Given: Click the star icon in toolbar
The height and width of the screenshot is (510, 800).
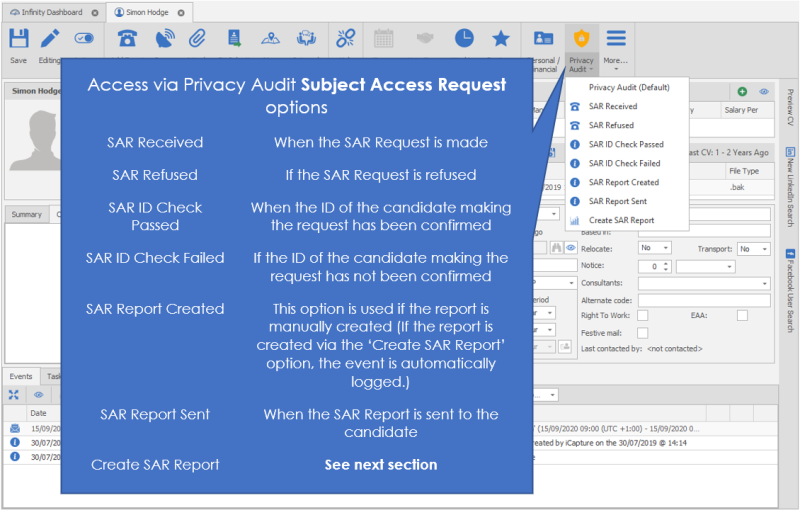Looking at the screenshot, I should pyautogui.click(x=500, y=39).
